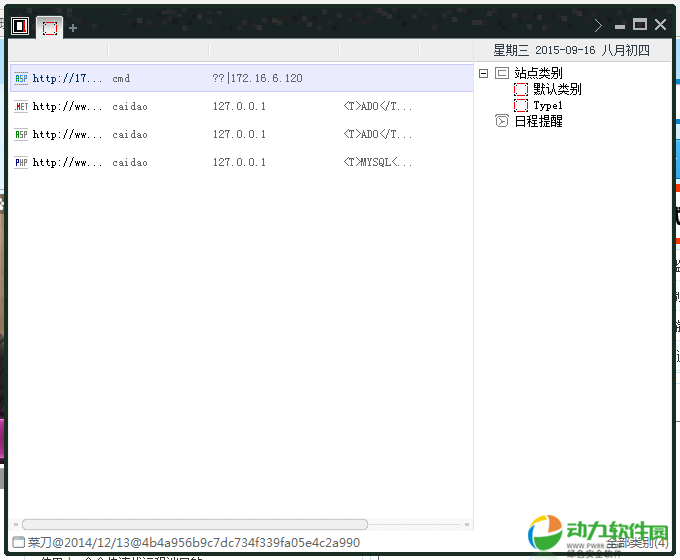
Task: Click the red dashed icon beside 默认类别
Action: (x=520, y=89)
